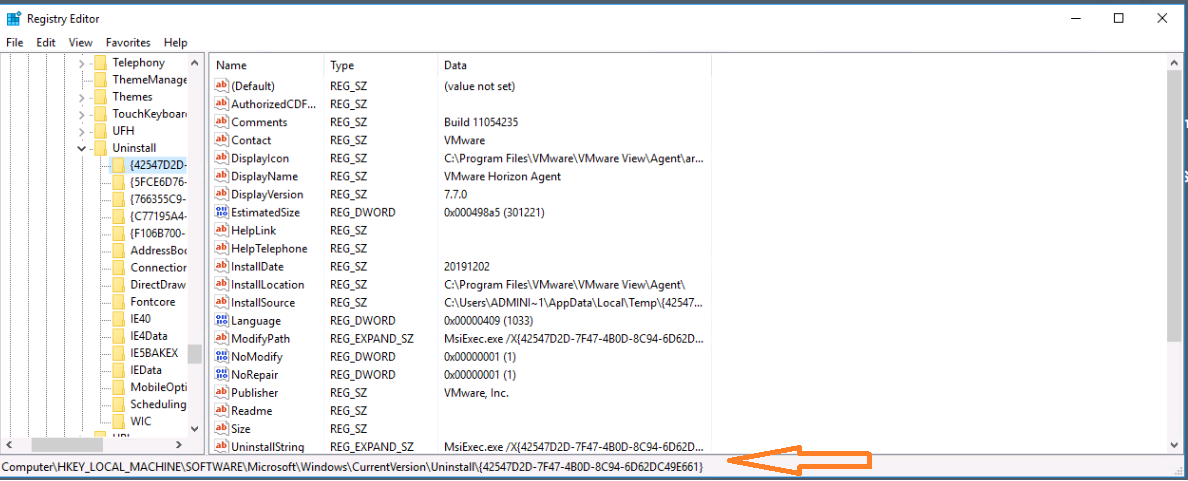This screenshot has height=481, width=1188.
Task: Click the Language DWORD binary icon
Action: coord(222,320)
